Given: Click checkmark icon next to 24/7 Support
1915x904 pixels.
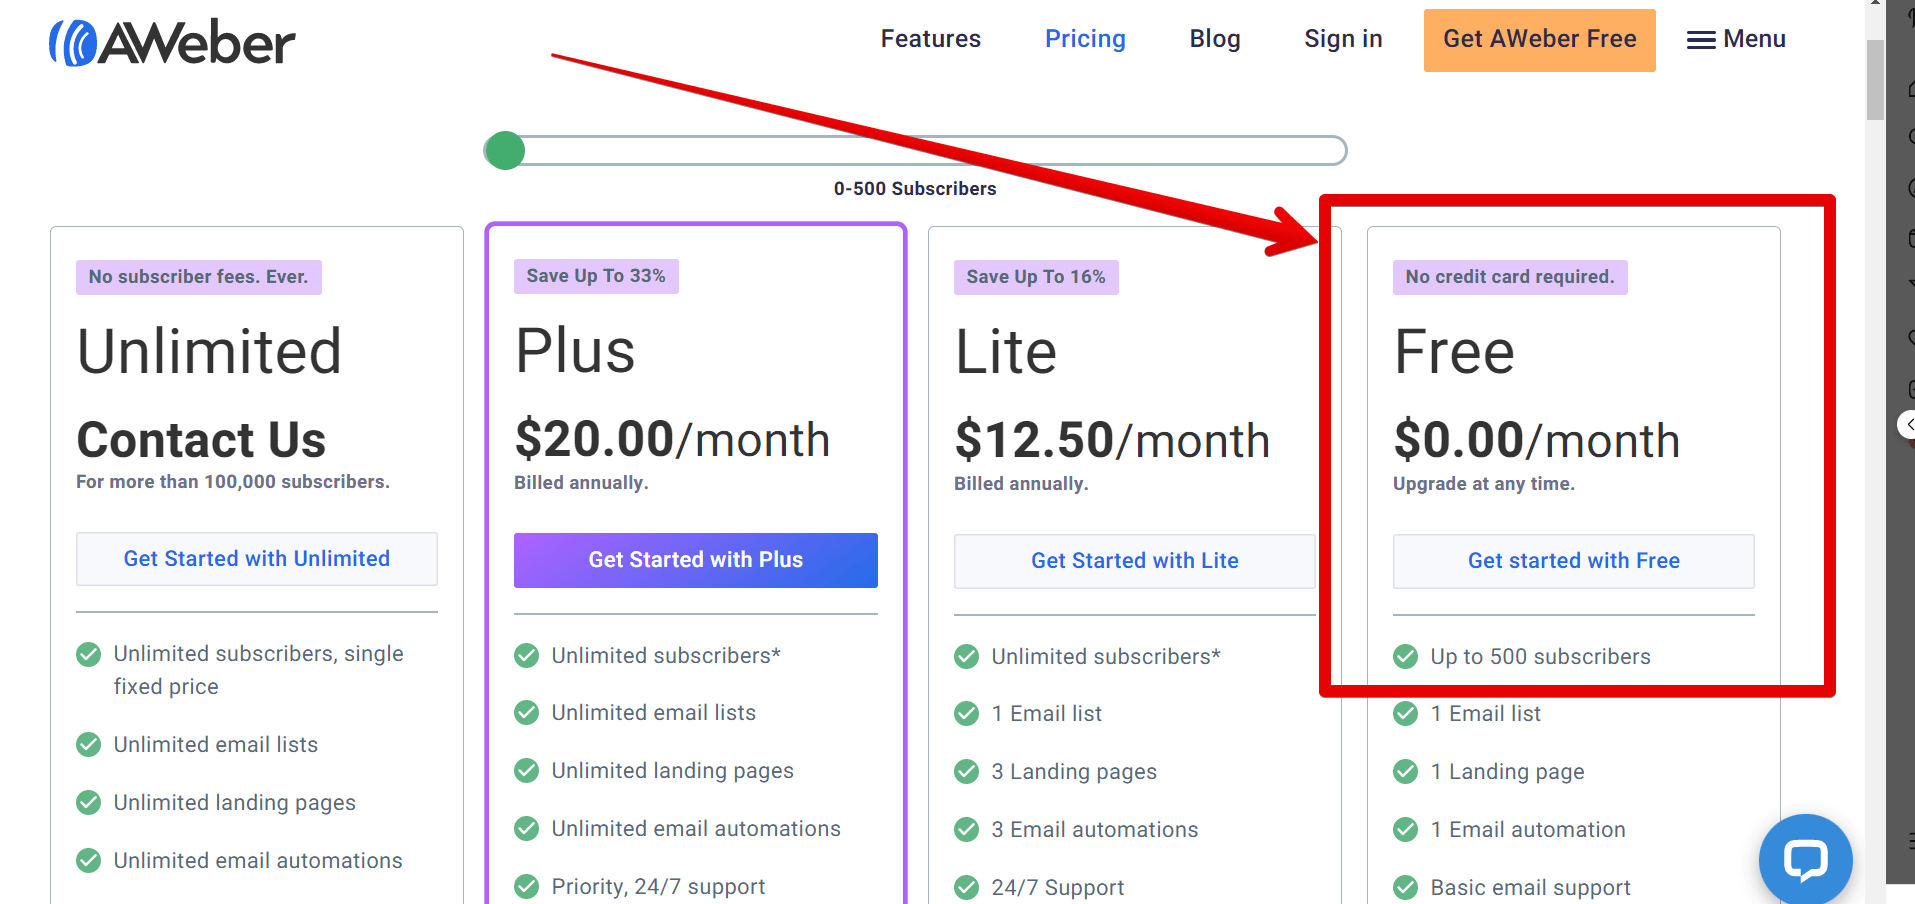Looking at the screenshot, I should click(x=967, y=888).
